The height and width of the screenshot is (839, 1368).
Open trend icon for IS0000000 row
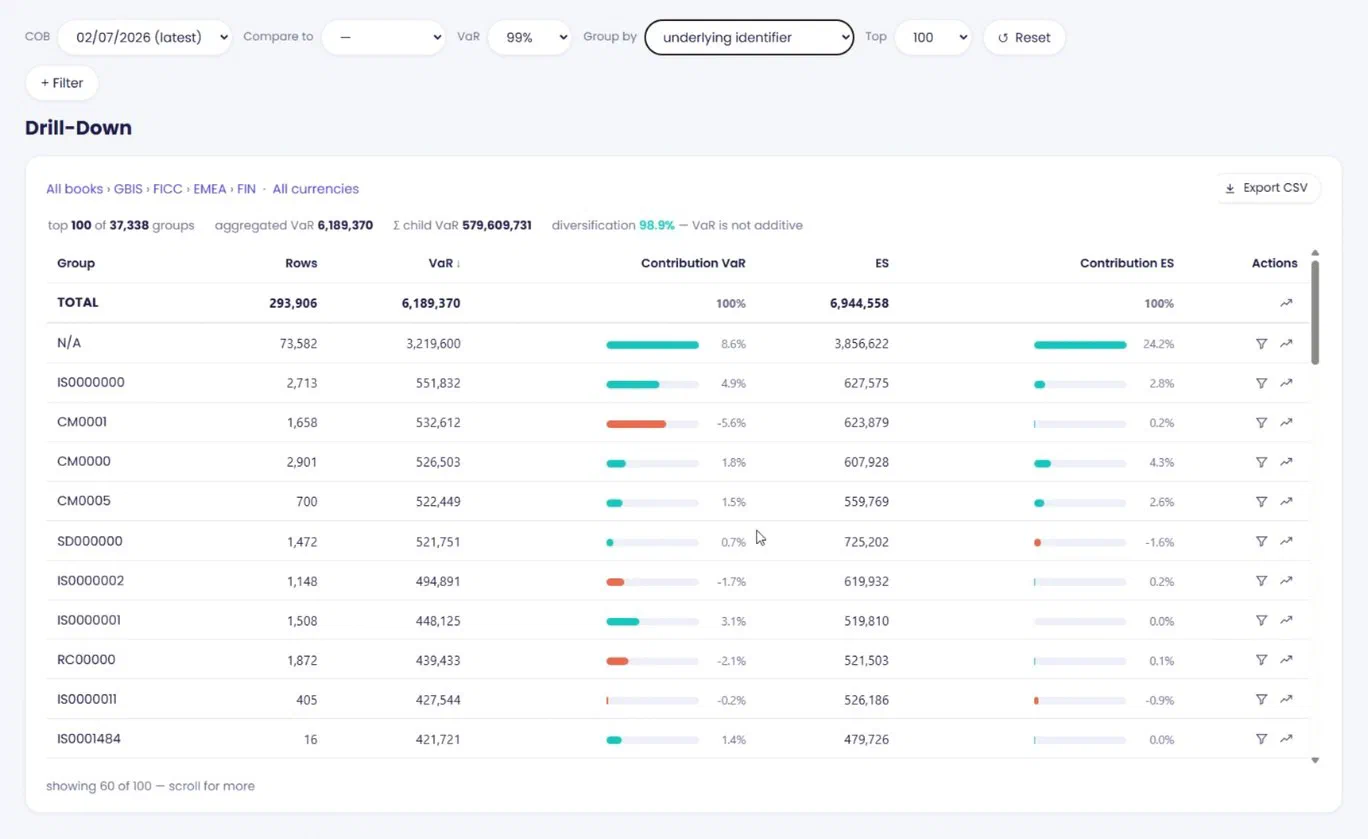(x=1286, y=383)
